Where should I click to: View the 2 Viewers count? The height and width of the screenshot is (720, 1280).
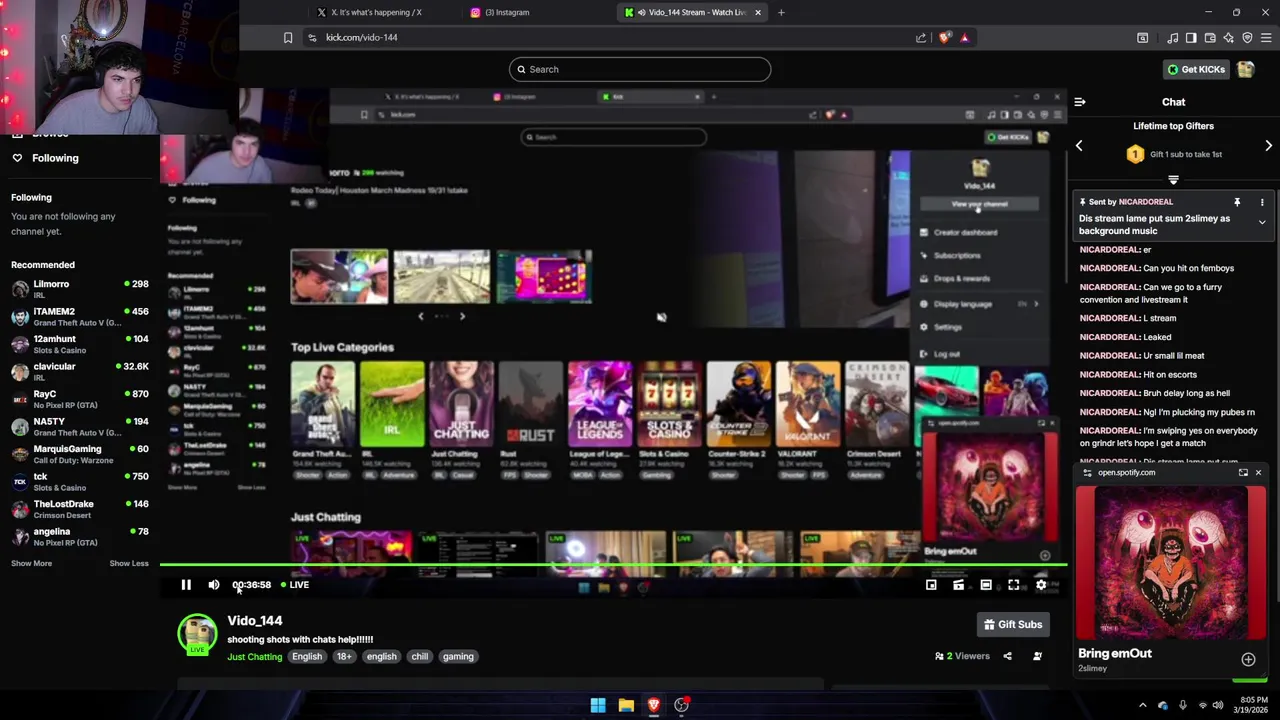(962, 657)
